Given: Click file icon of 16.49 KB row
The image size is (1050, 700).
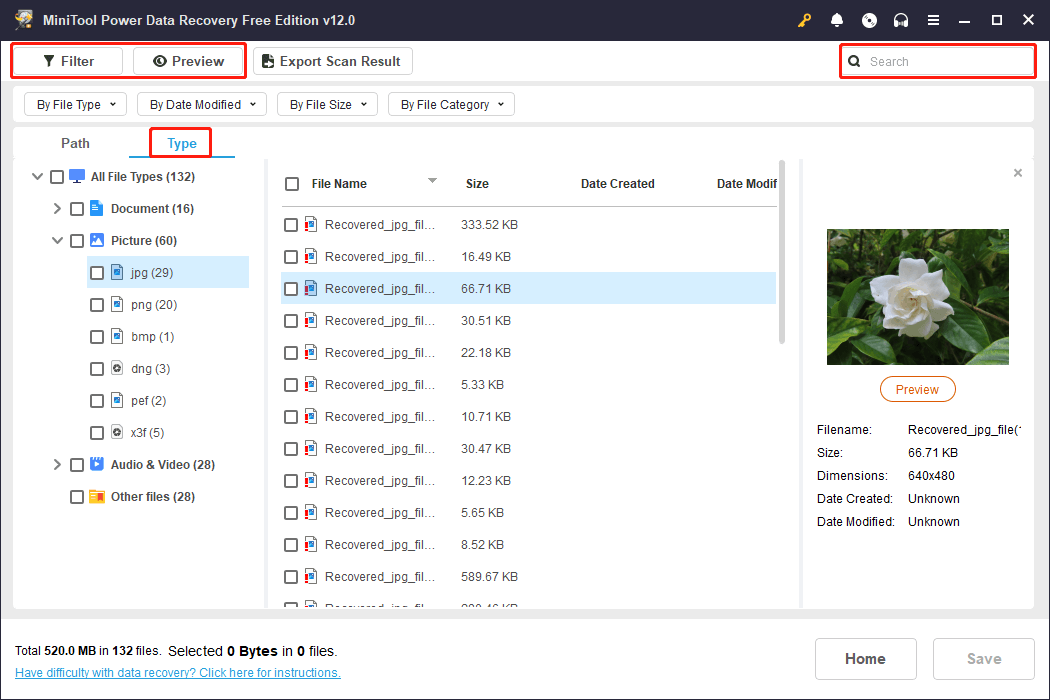Looking at the screenshot, I should (311, 257).
